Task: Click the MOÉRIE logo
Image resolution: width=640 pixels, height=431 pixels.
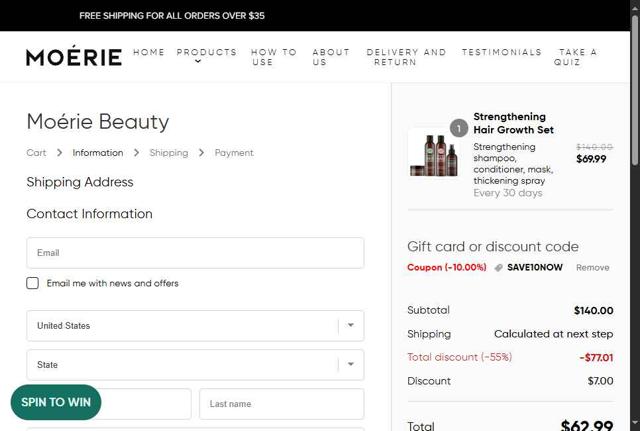Action: (x=74, y=56)
